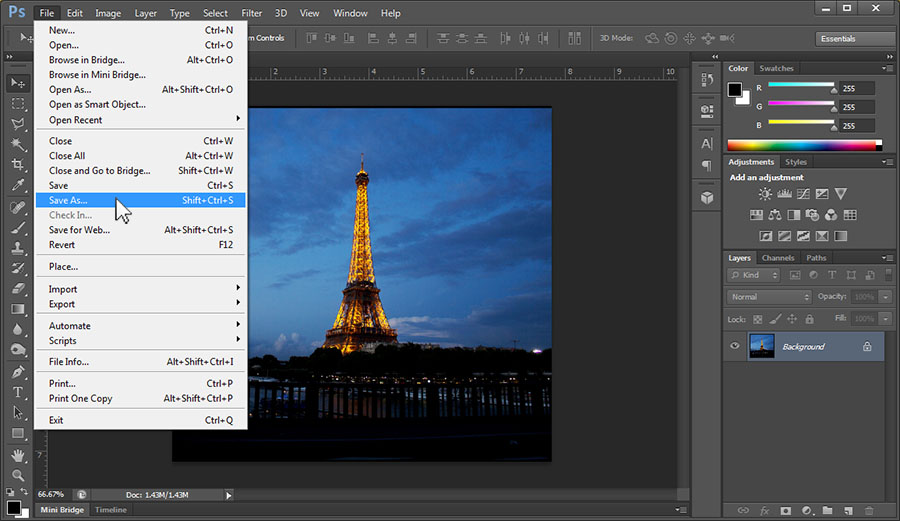Pick the Horizontal Type tool
900x521 pixels.
(17, 392)
